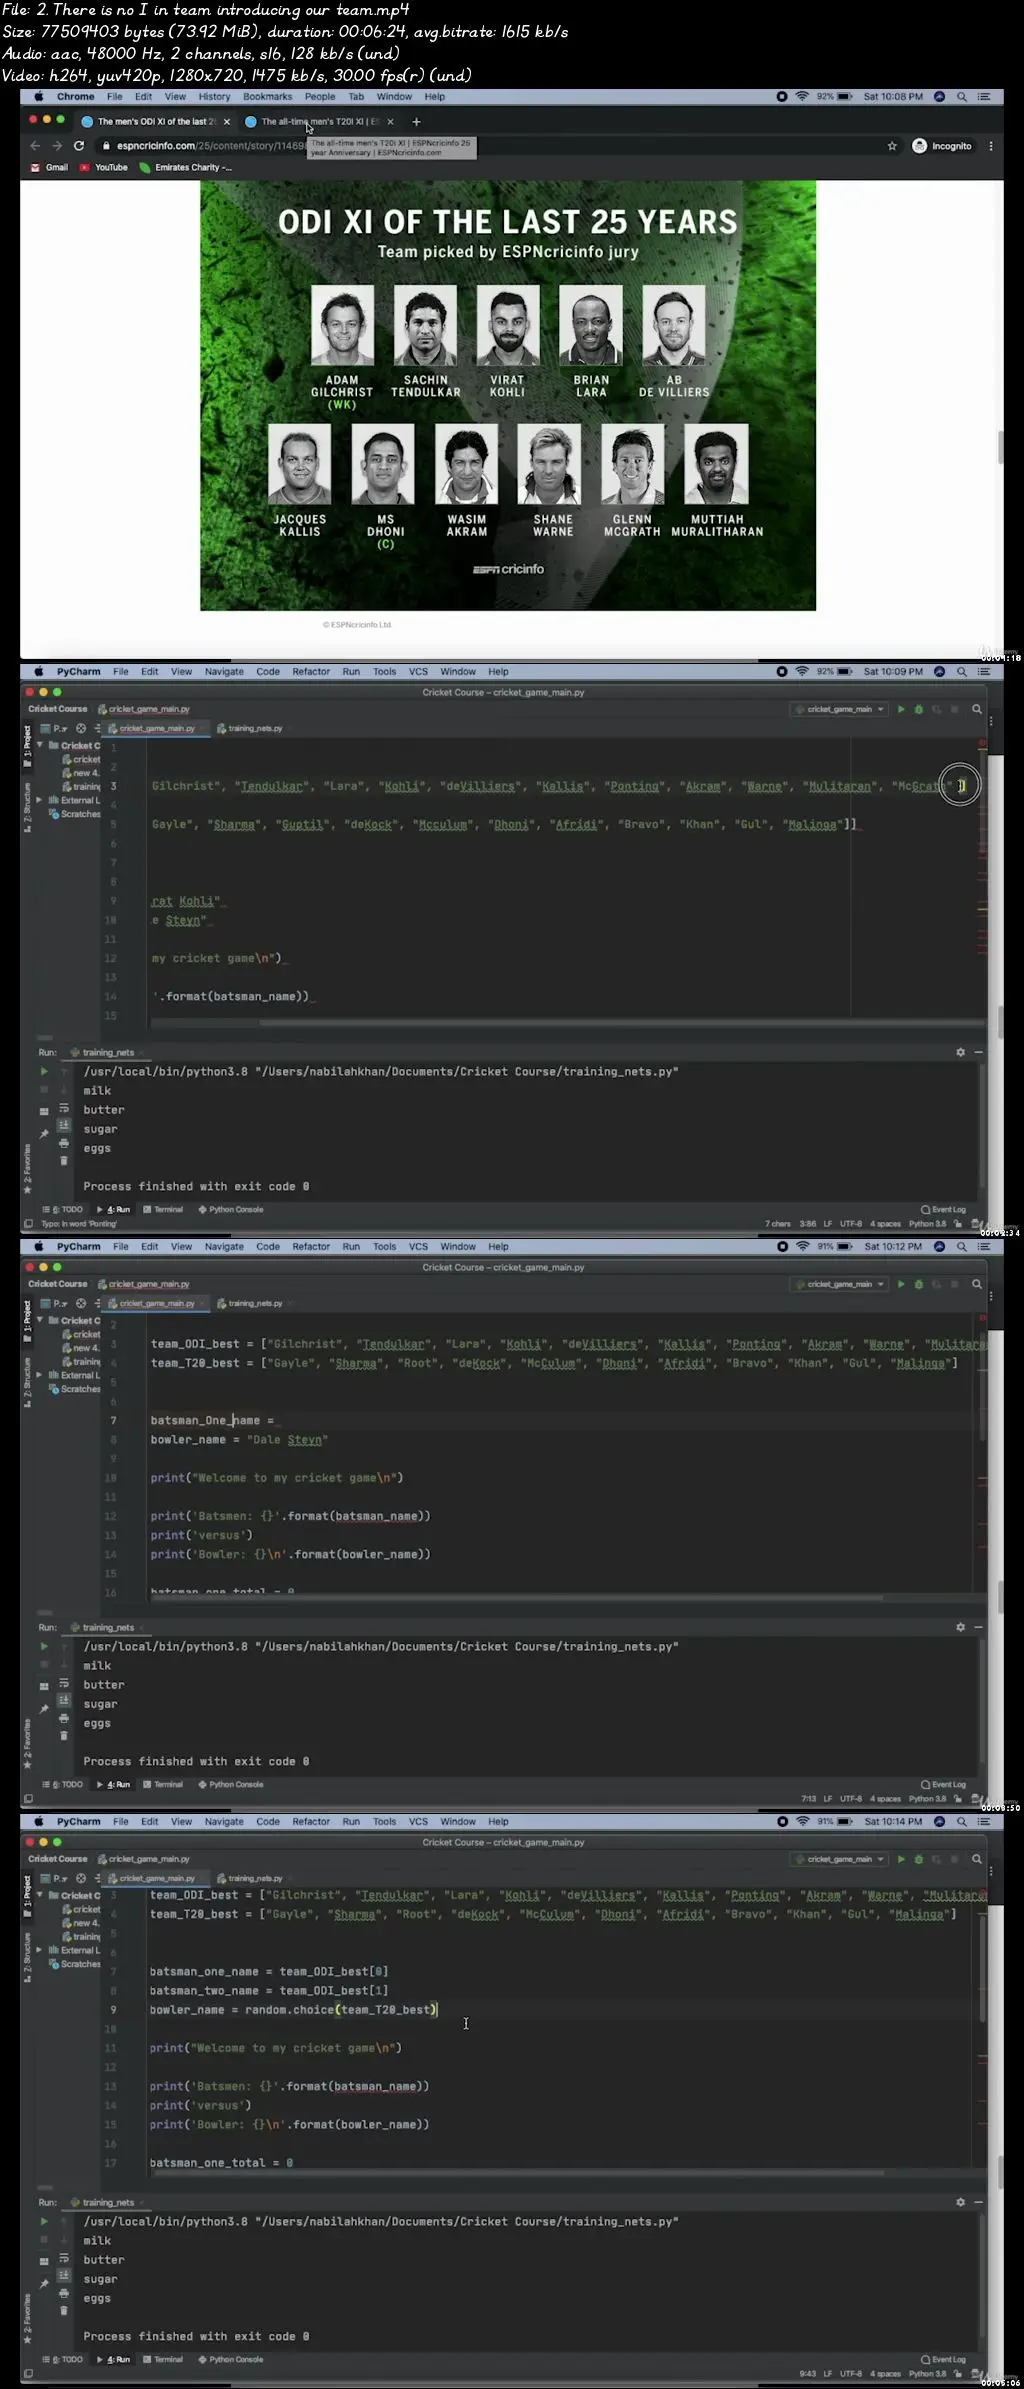The height and width of the screenshot is (2389, 1024).
Task: Toggle Terminal tool window in 10:09 PM PyCharm
Action: point(163,1210)
